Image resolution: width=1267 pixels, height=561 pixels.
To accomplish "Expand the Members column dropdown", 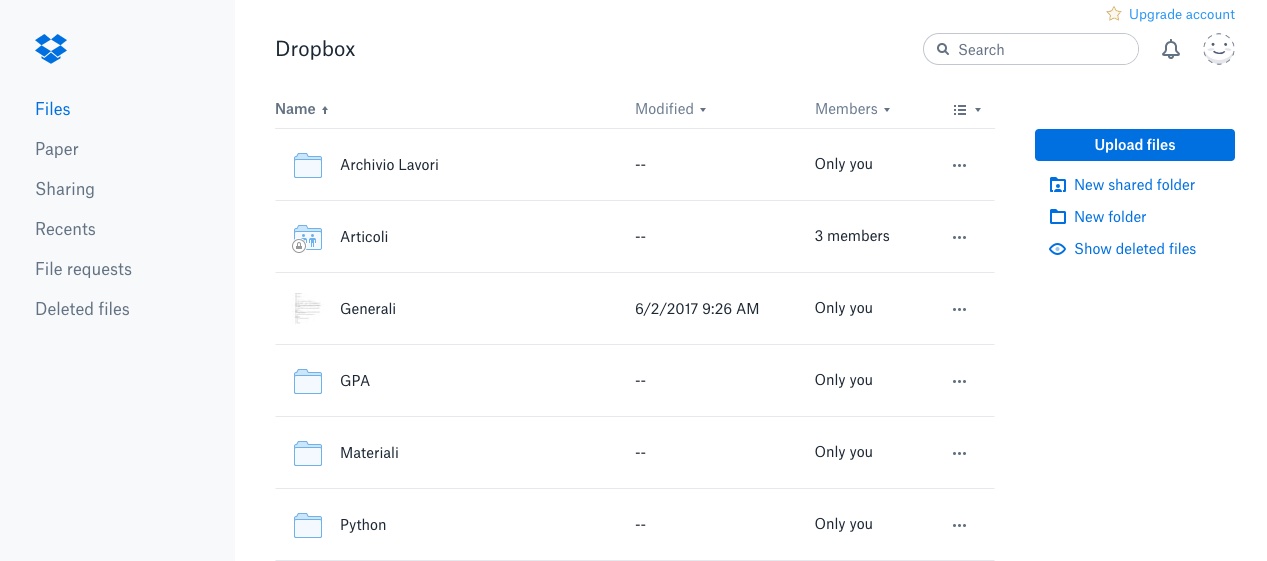I will click(x=852, y=109).
